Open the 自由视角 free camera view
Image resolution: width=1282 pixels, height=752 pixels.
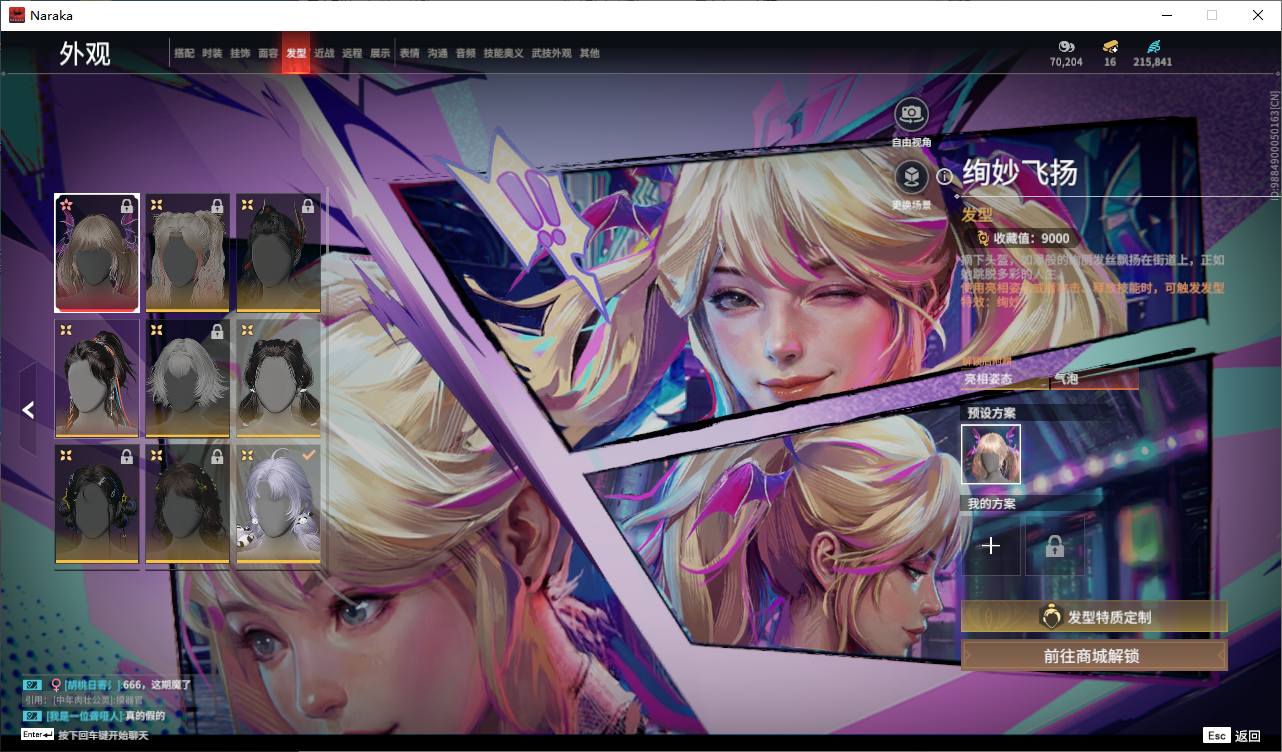click(x=911, y=114)
